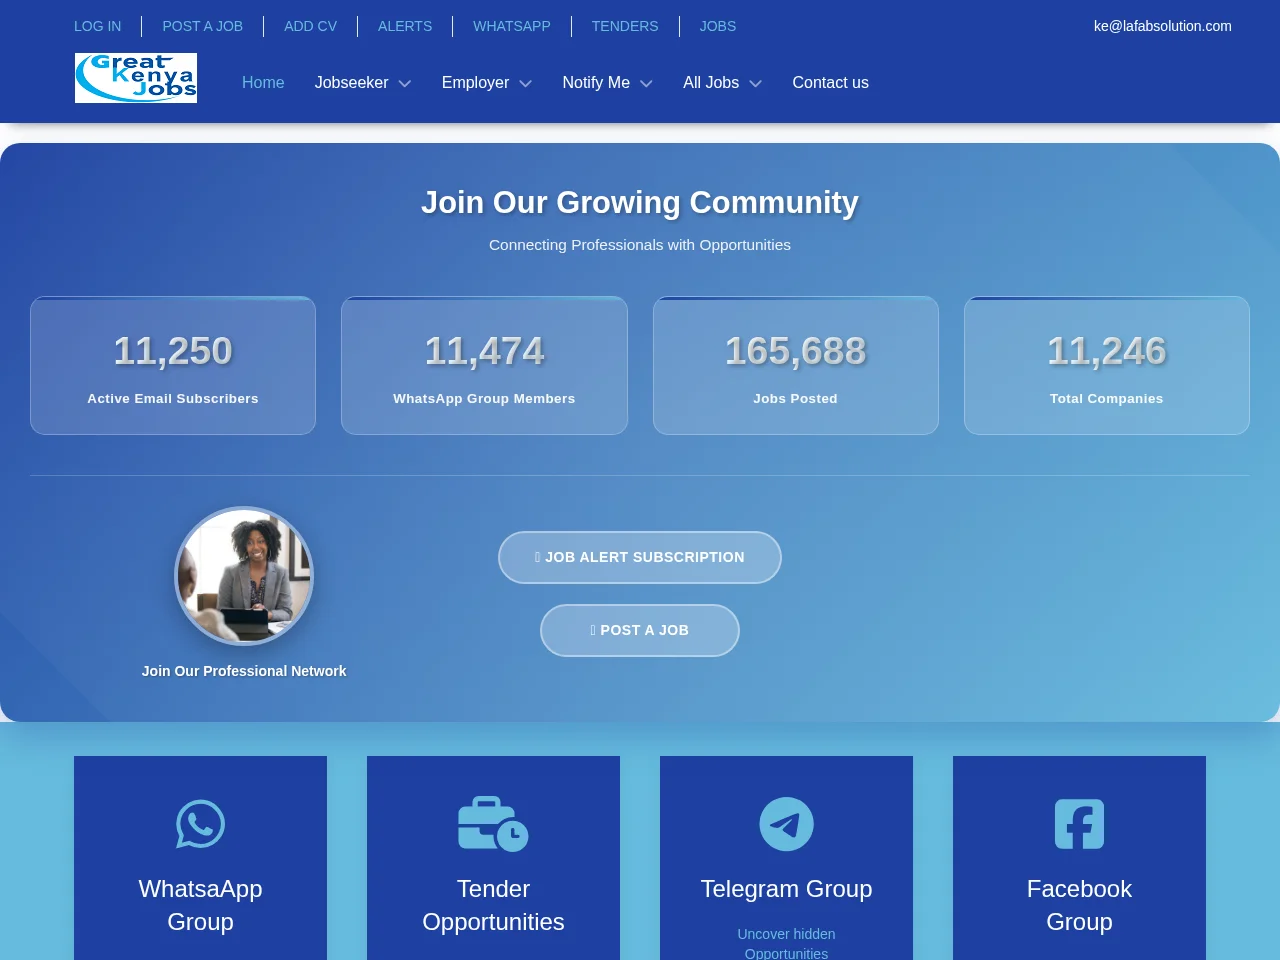Open the Employer dropdown chevron
The height and width of the screenshot is (960, 1280).
pos(526,84)
